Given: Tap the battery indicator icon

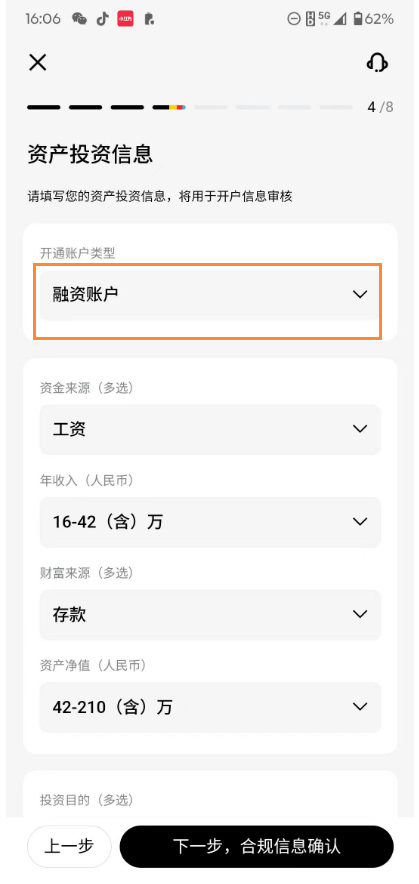Looking at the screenshot, I should [358, 19].
